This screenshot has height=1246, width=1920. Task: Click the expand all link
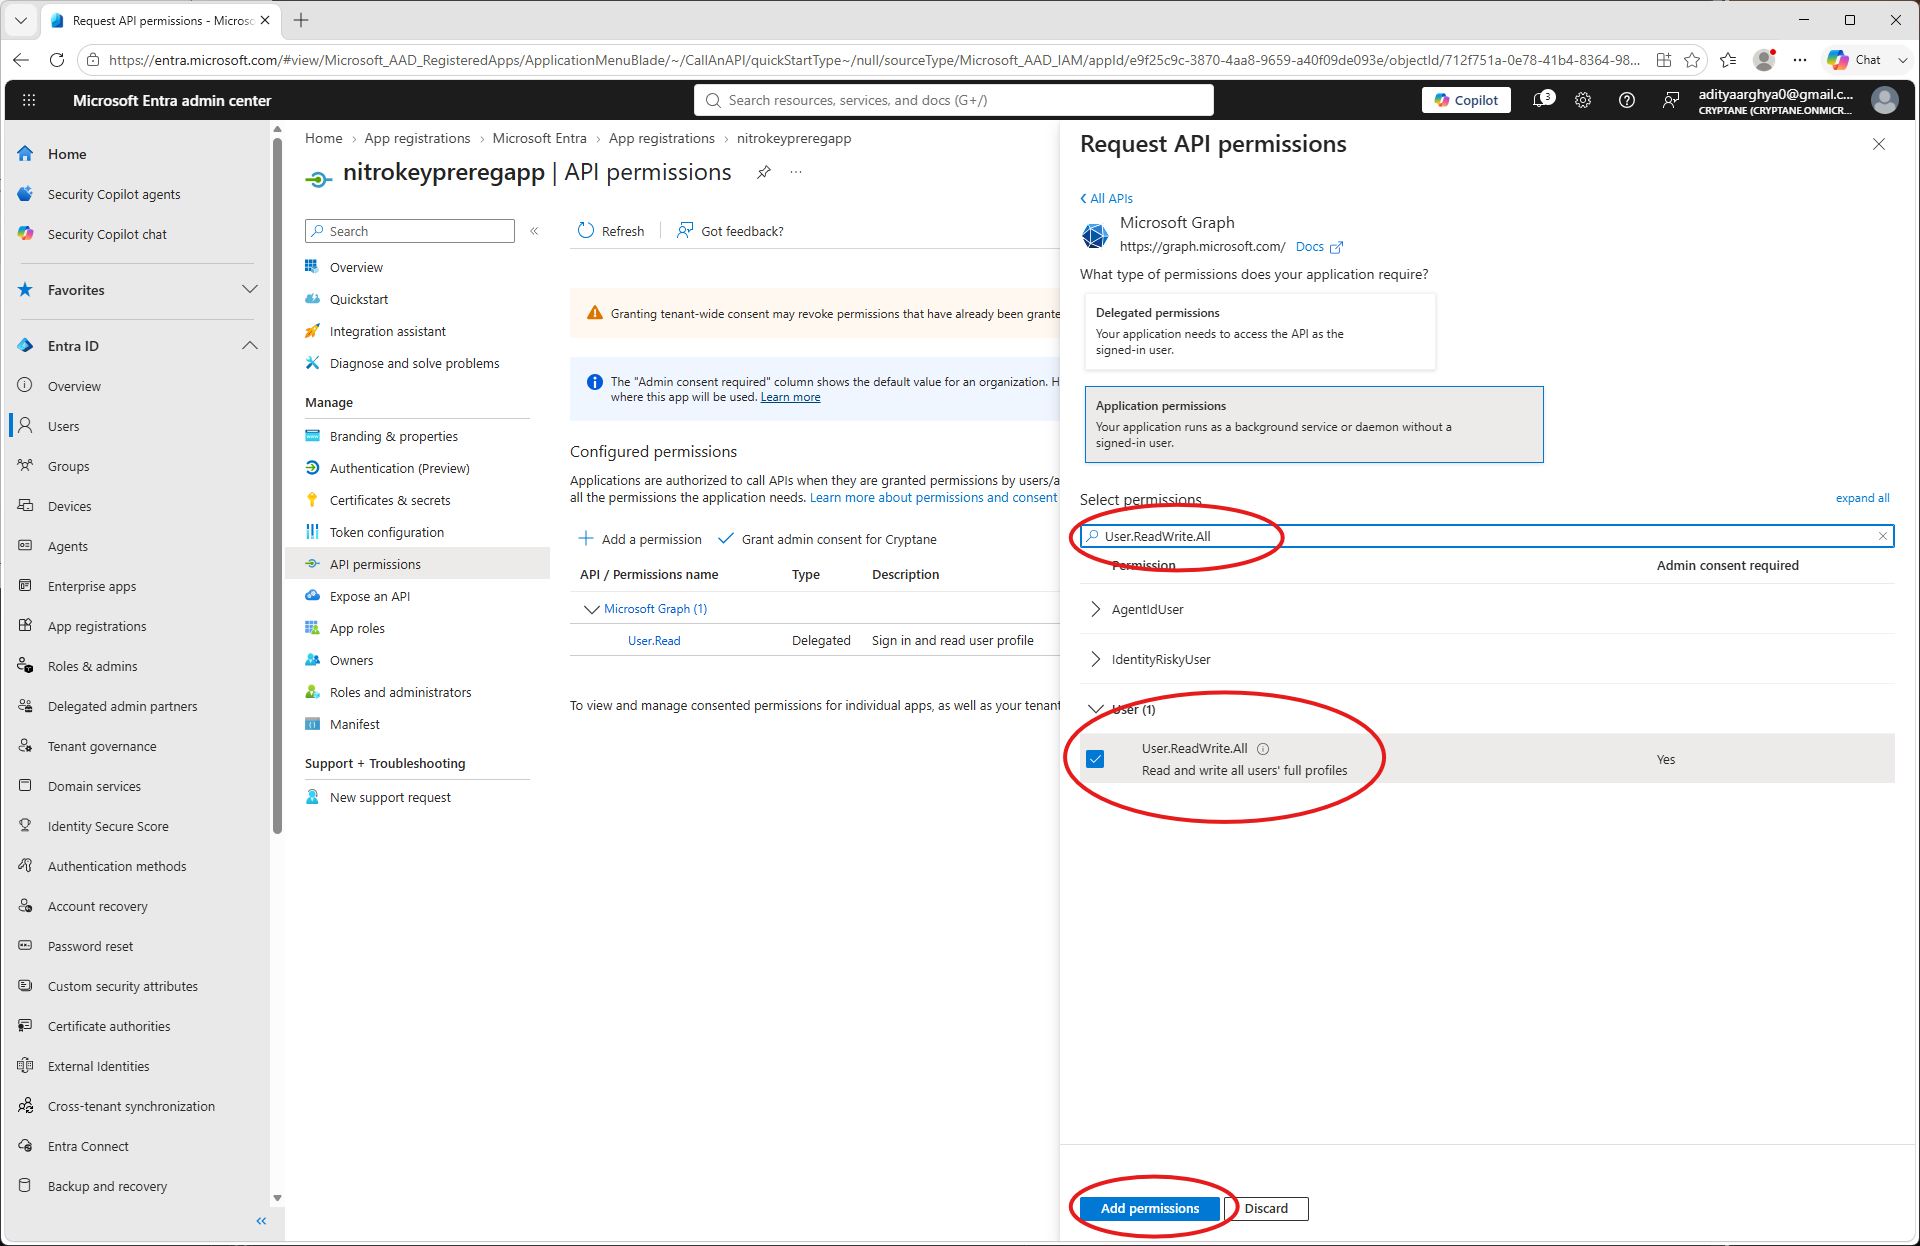(x=1862, y=498)
